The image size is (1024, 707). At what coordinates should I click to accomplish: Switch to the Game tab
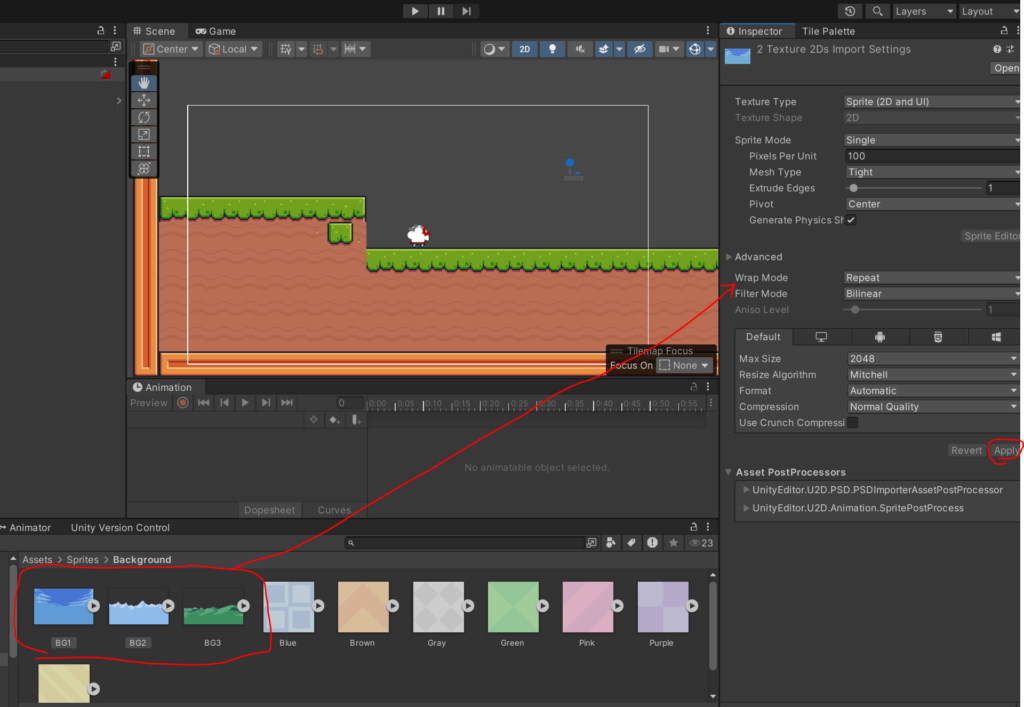[215, 31]
